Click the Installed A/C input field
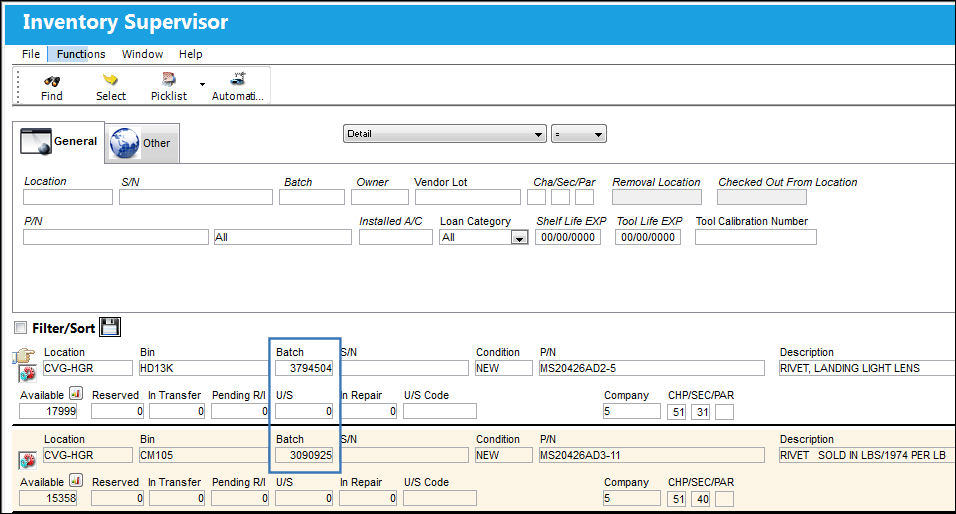The image size is (956, 514). 396,237
